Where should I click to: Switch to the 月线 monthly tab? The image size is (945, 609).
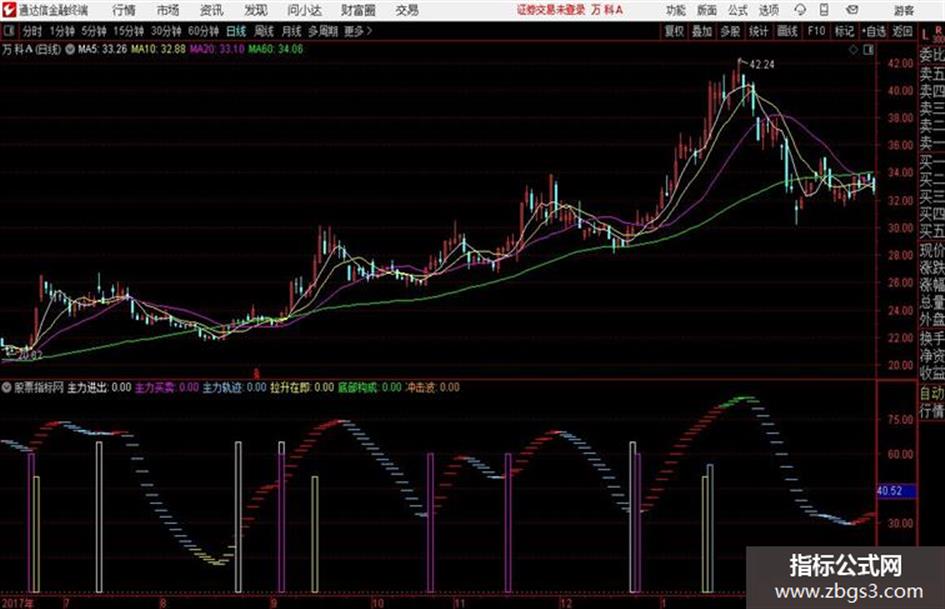click(292, 31)
